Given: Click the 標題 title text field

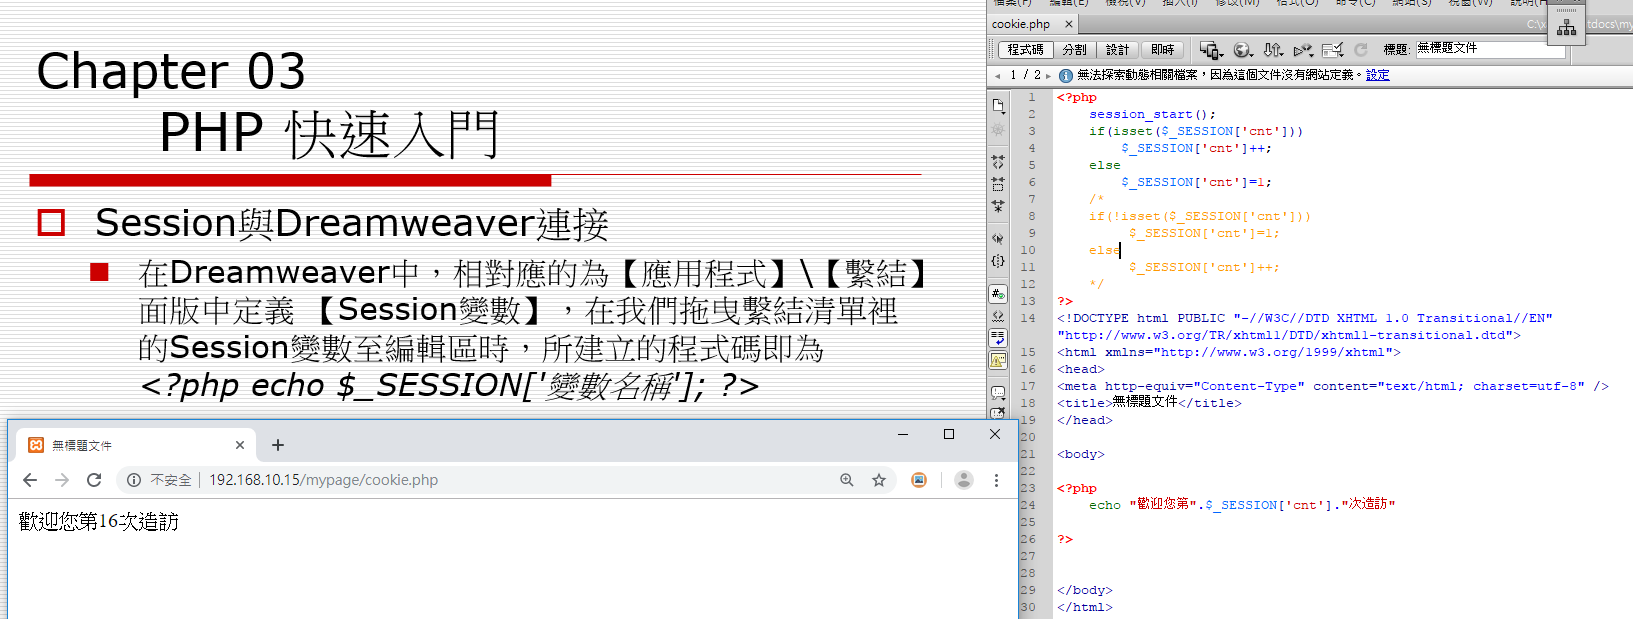Looking at the screenshot, I should tap(1489, 49).
